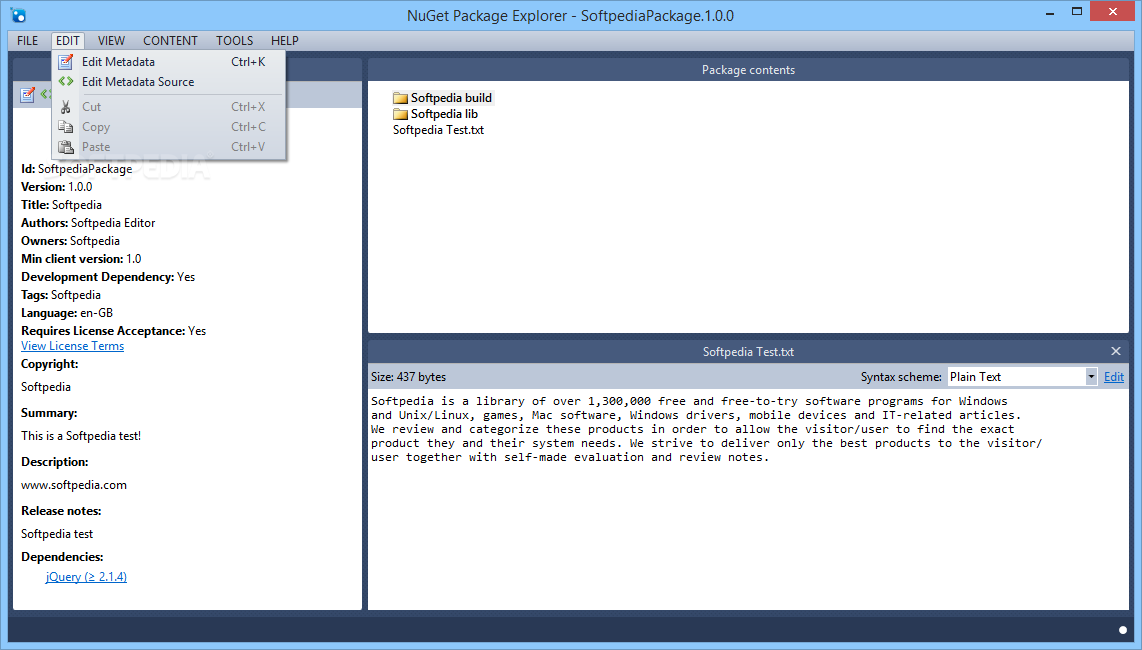Viewport: 1142px width, 650px height.
Task: Click the 'Min client version: 1.0' line
Action: click(81, 259)
